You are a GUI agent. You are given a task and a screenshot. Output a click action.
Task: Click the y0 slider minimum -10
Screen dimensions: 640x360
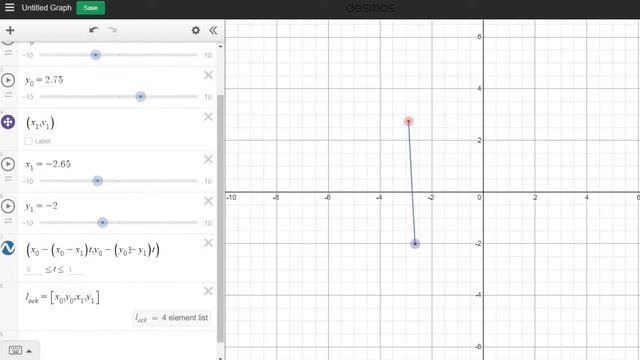coord(28,97)
